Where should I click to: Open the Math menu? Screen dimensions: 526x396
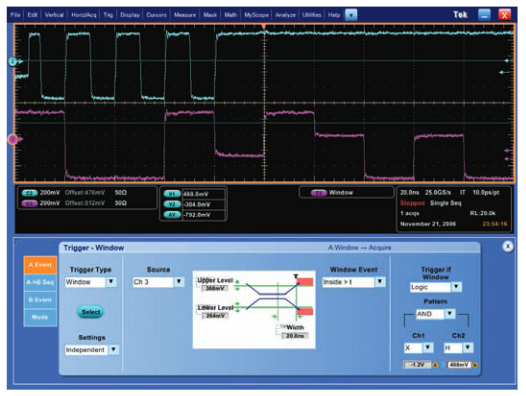coord(230,15)
